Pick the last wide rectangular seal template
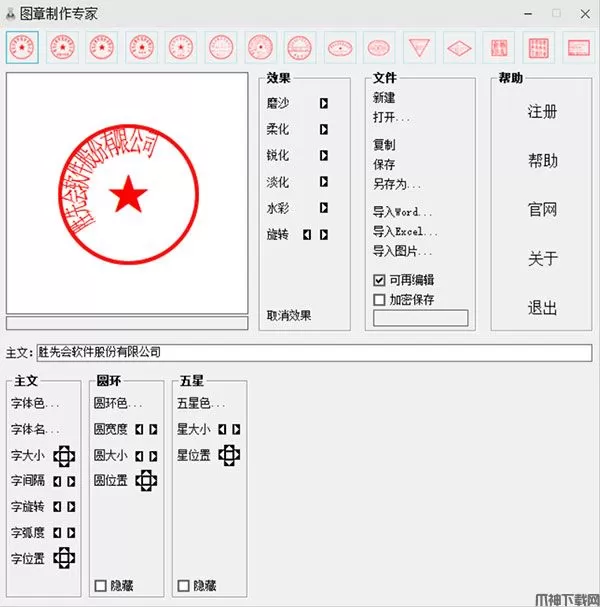The width and height of the screenshot is (600, 607). click(579, 48)
